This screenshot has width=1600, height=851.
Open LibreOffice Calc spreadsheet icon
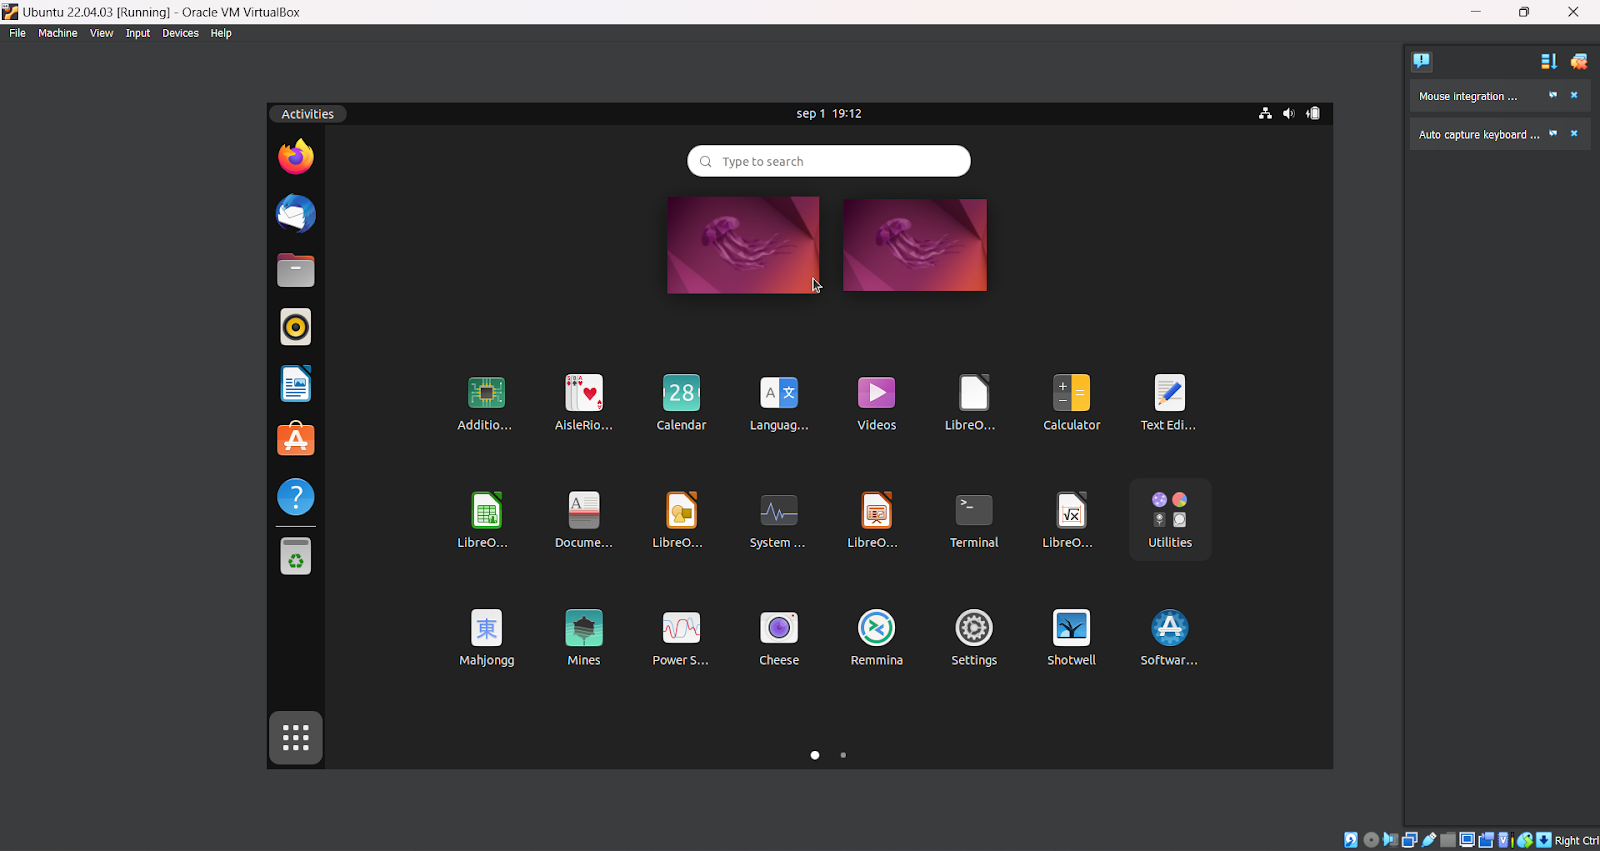coord(485,520)
